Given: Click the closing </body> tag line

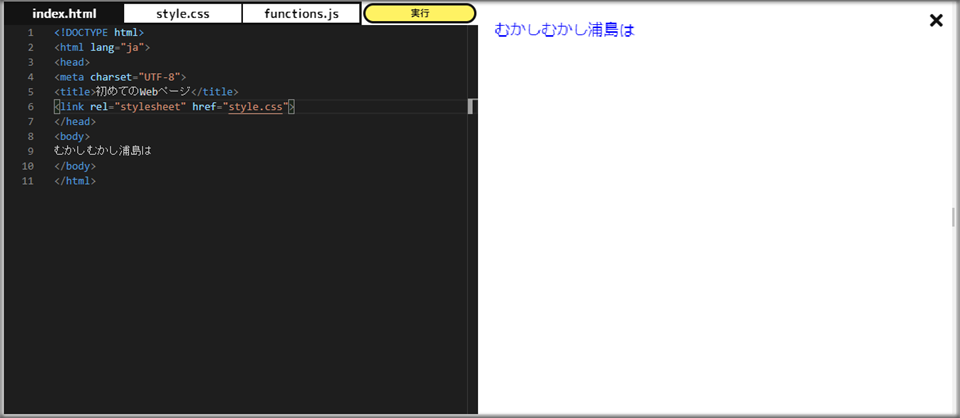Looking at the screenshot, I should click(x=75, y=166).
